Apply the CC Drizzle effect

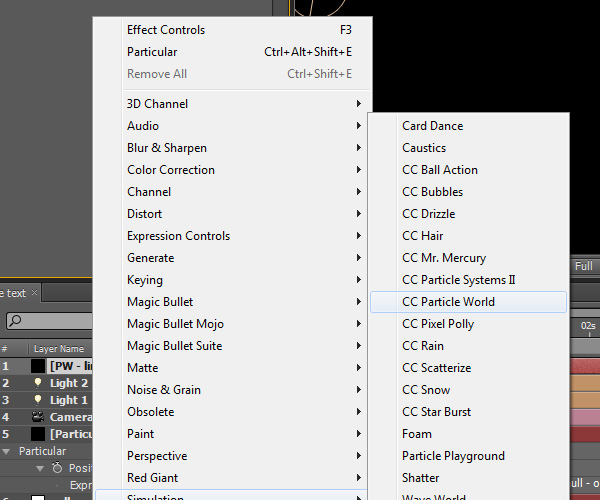pos(468,213)
